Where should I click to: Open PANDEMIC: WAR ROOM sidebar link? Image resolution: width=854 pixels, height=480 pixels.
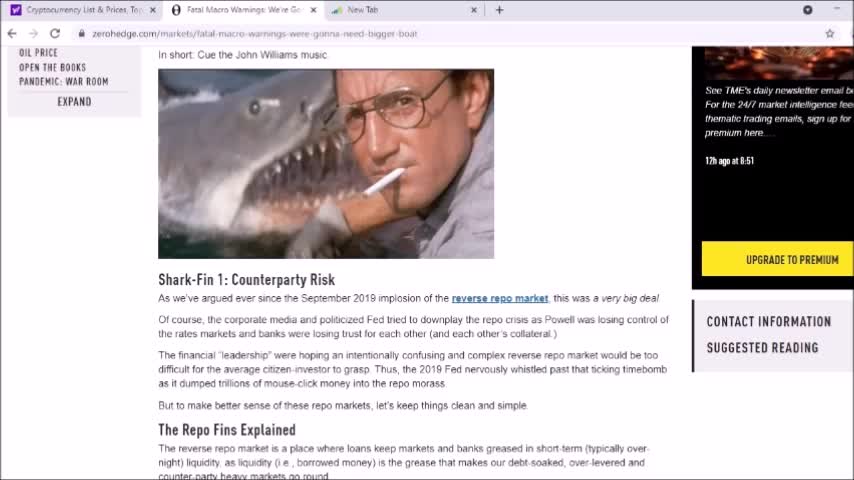pos(64,82)
